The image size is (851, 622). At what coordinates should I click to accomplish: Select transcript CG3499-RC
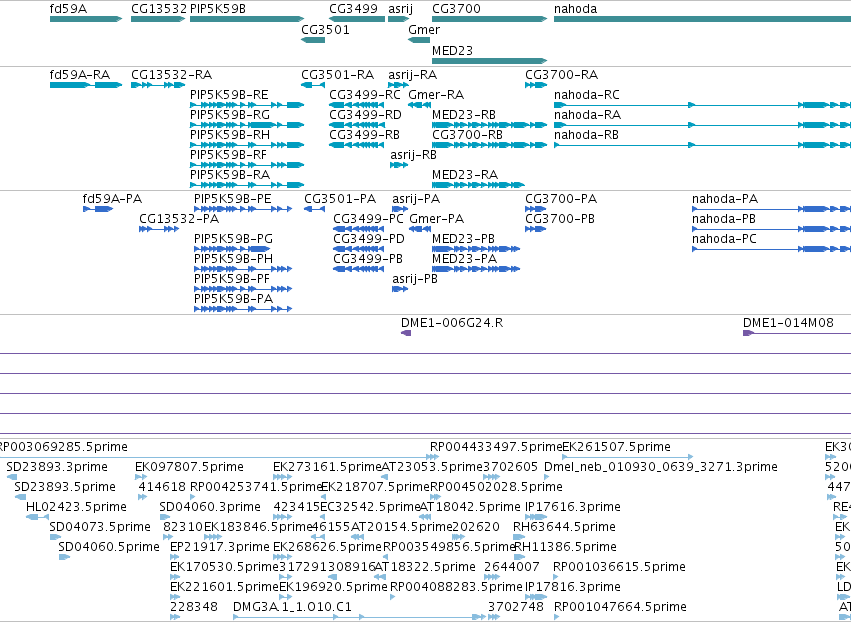click(357, 105)
